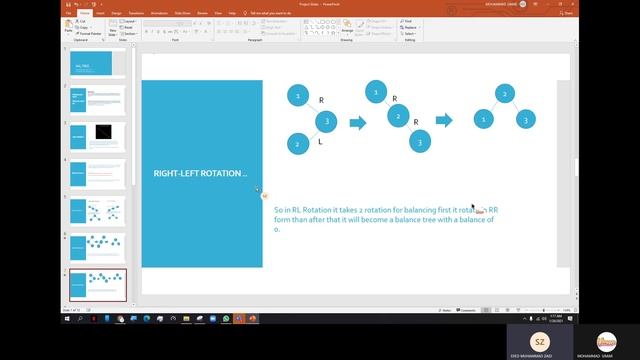Select the second right arrow shape on slide

click(x=444, y=120)
